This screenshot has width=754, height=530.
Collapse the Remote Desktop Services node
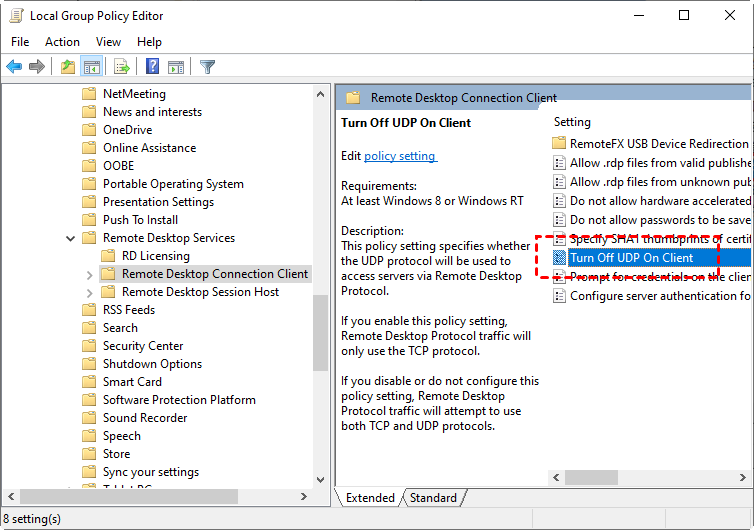(70, 238)
